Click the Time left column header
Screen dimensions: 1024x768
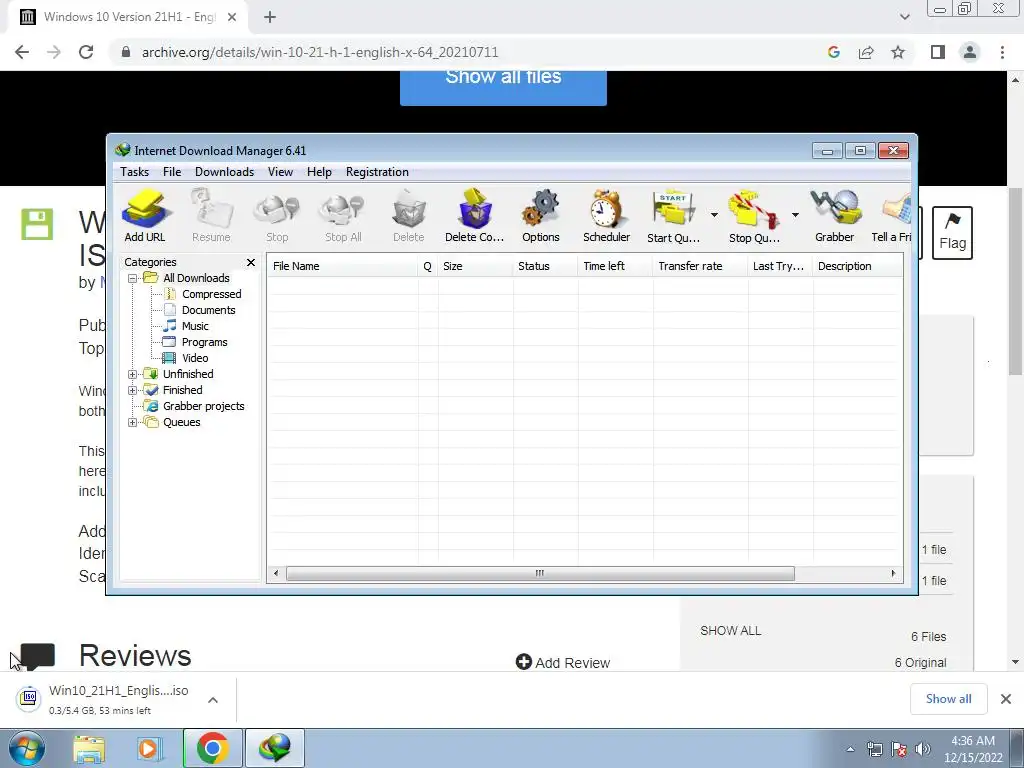tap(615, 266)
